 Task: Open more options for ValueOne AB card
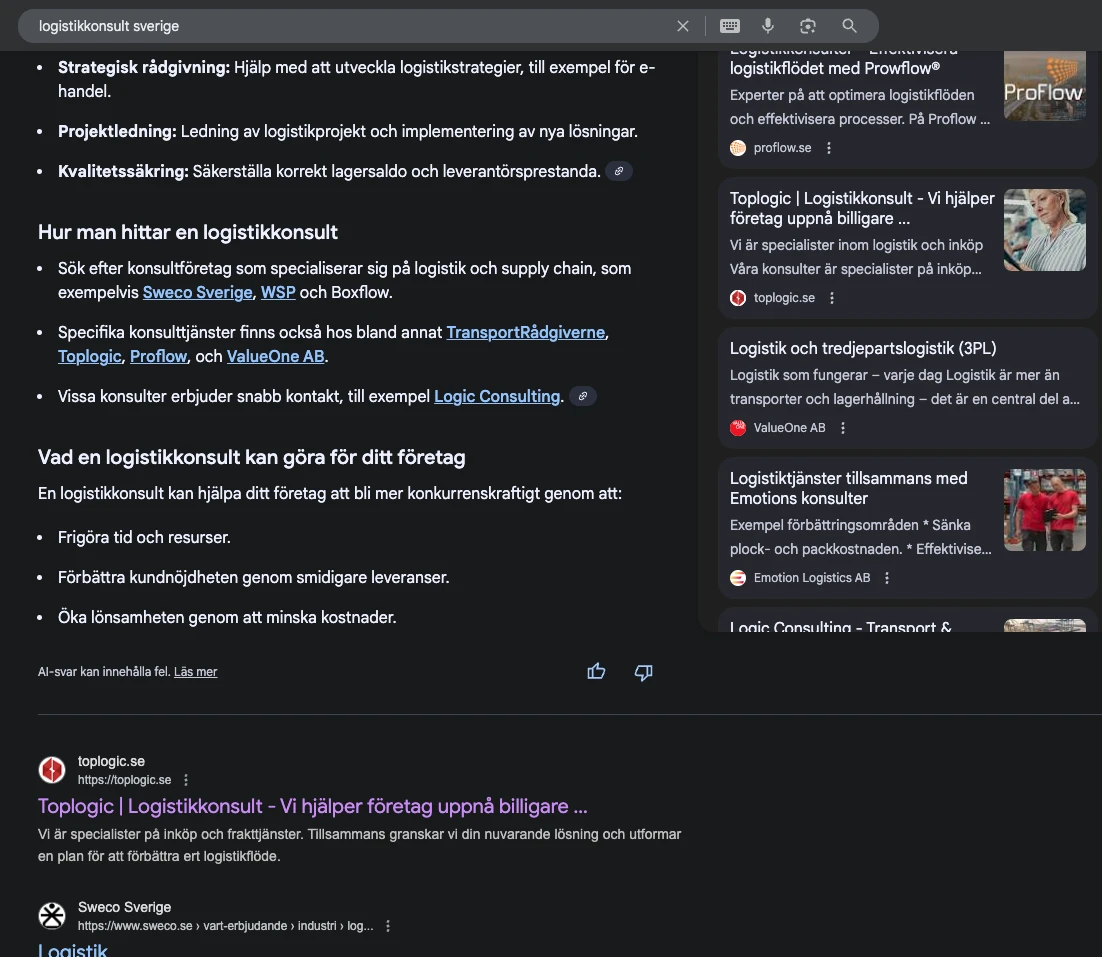[843, 428]
